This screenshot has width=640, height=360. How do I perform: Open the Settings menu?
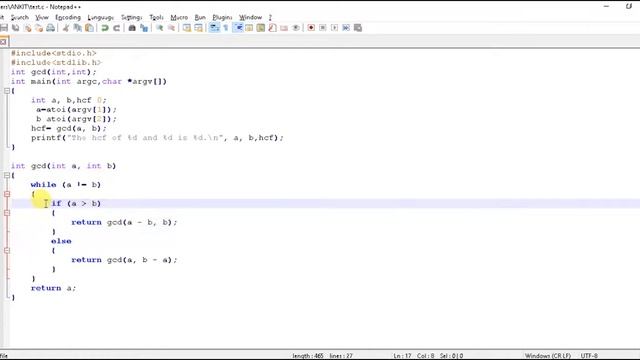pyautogui.click(x=131, y=17)
